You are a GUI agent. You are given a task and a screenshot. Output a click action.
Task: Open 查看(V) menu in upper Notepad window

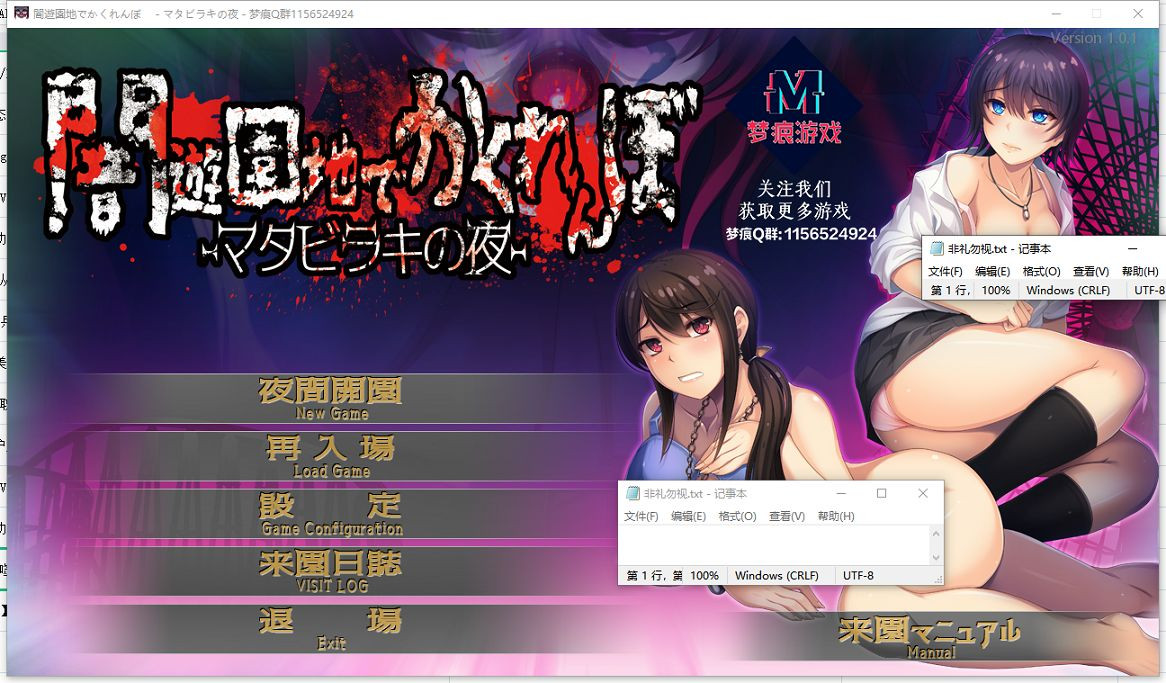click(1091, 272)
